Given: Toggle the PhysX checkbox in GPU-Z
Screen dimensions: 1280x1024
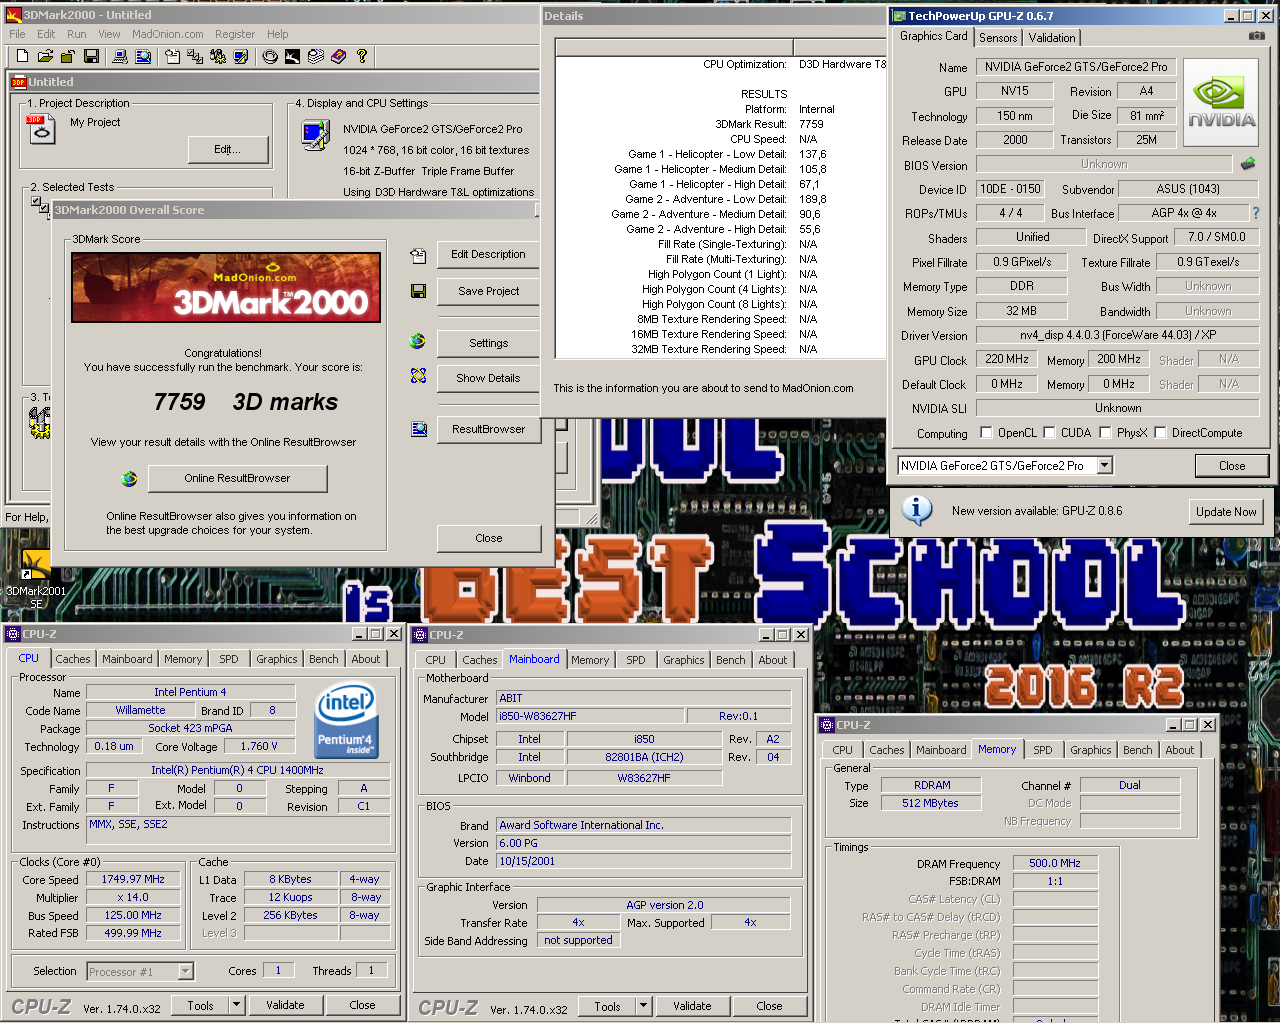Looking at the screenshot, I should tap(1105, 433).
